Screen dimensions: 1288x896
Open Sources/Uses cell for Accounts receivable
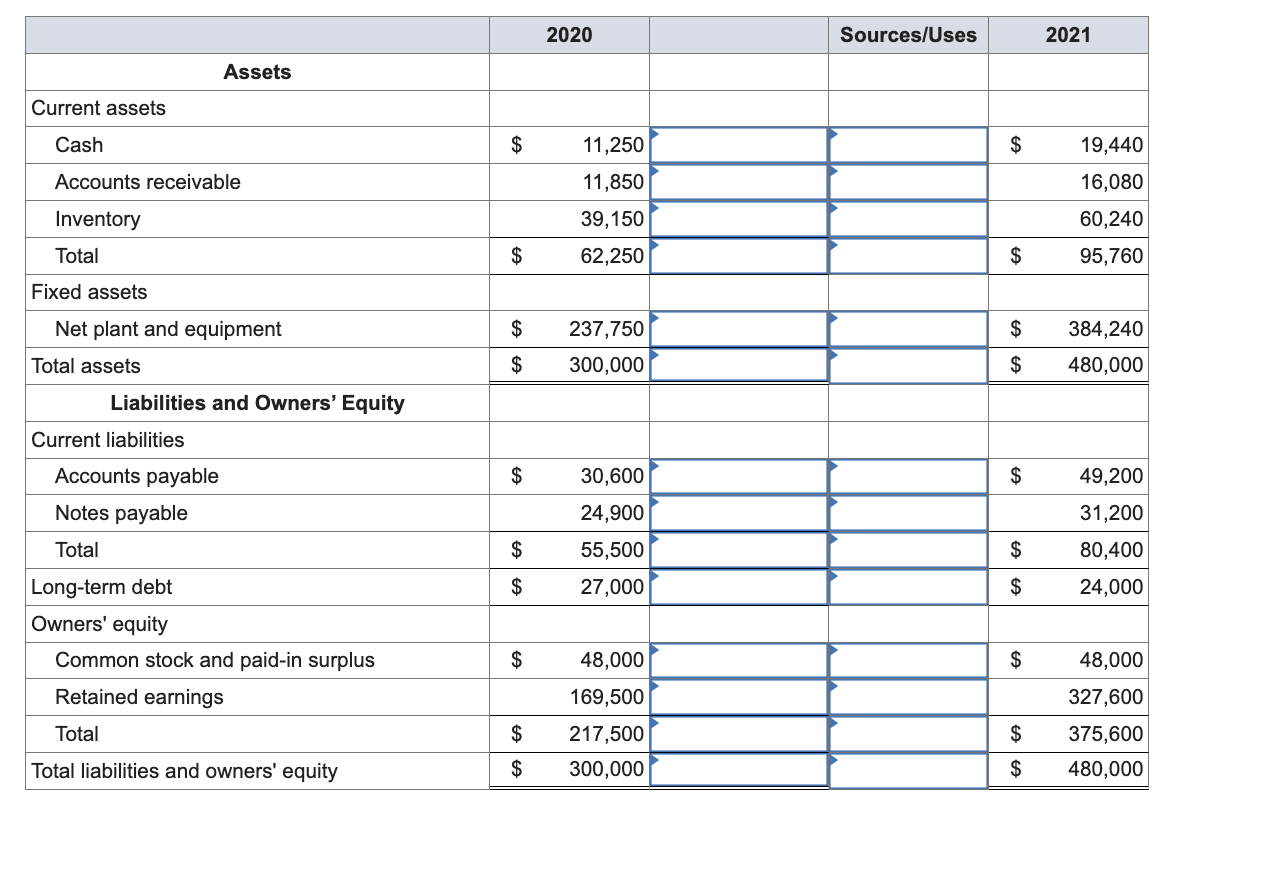[908, 182]
